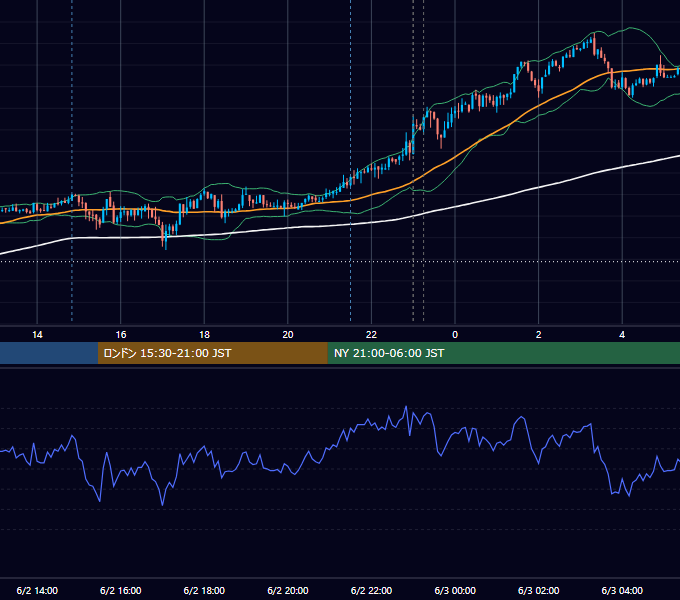Image resolution: width=680 pixels, height=600 pixels.
Task: Click the 6/2 22:00 date label
Action: click(371, 590)
